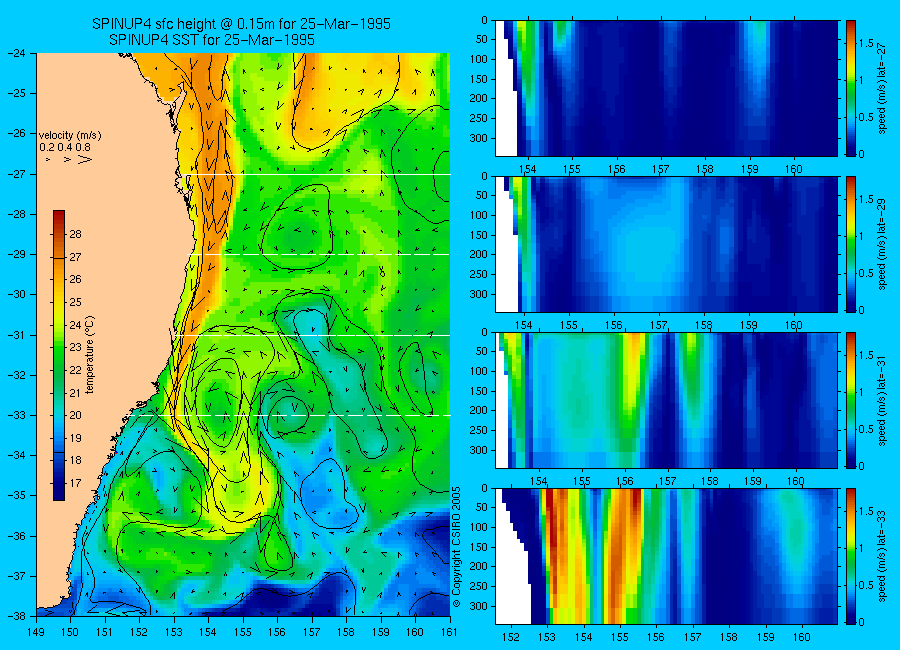Viewport: 900px width, 650px height.
Task: Click the 250 depth tick on lat=-31 section
Action: coord(480,430)
